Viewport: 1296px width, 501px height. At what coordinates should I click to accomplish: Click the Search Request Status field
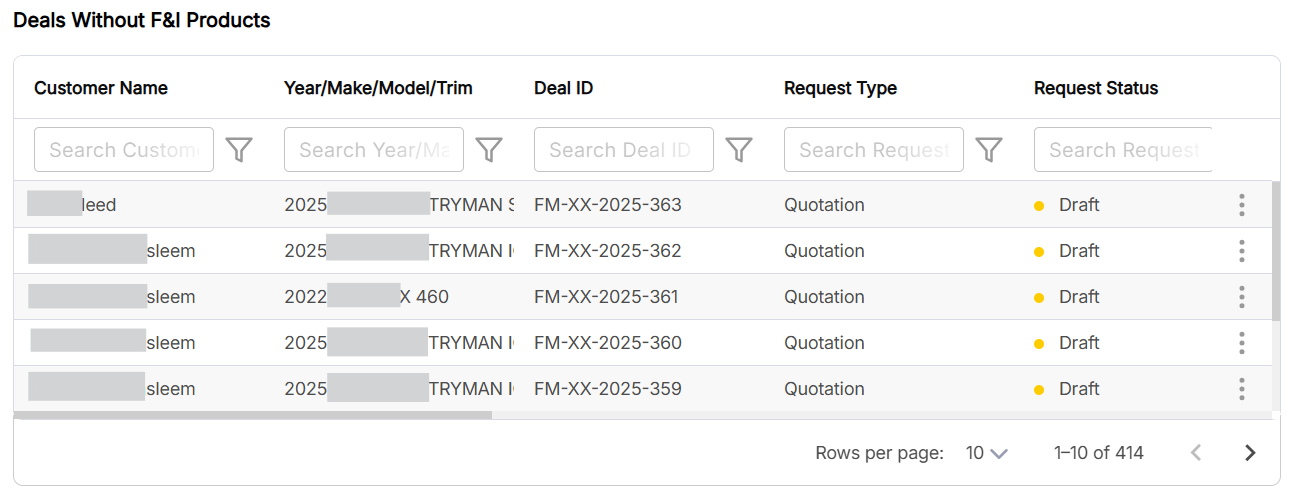point(1123,150)
